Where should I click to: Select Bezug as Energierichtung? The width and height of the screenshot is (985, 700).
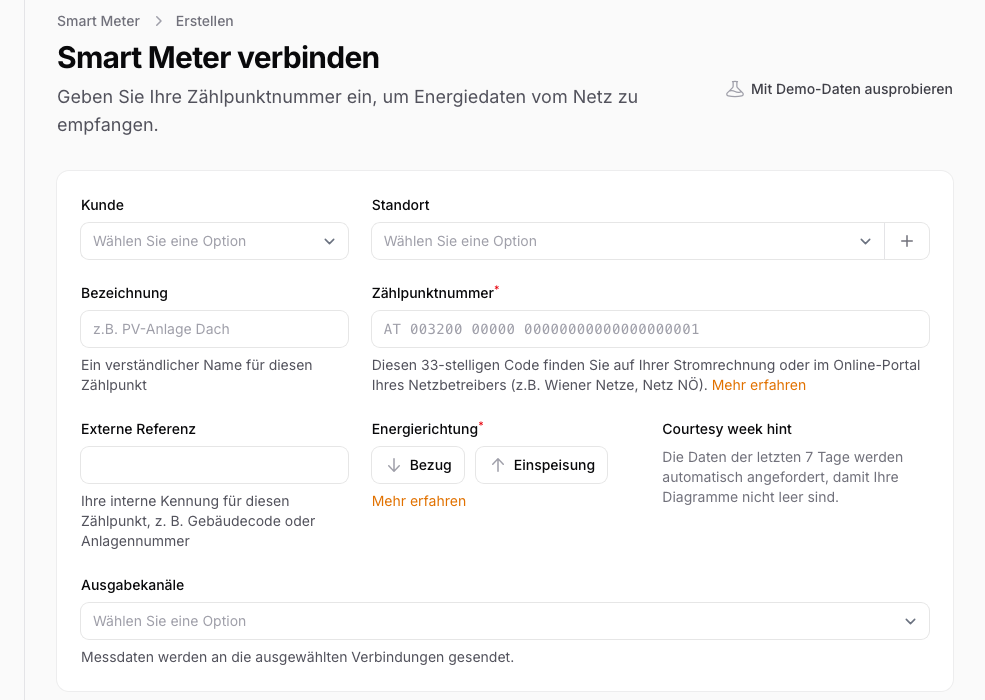tap(418, 464)
